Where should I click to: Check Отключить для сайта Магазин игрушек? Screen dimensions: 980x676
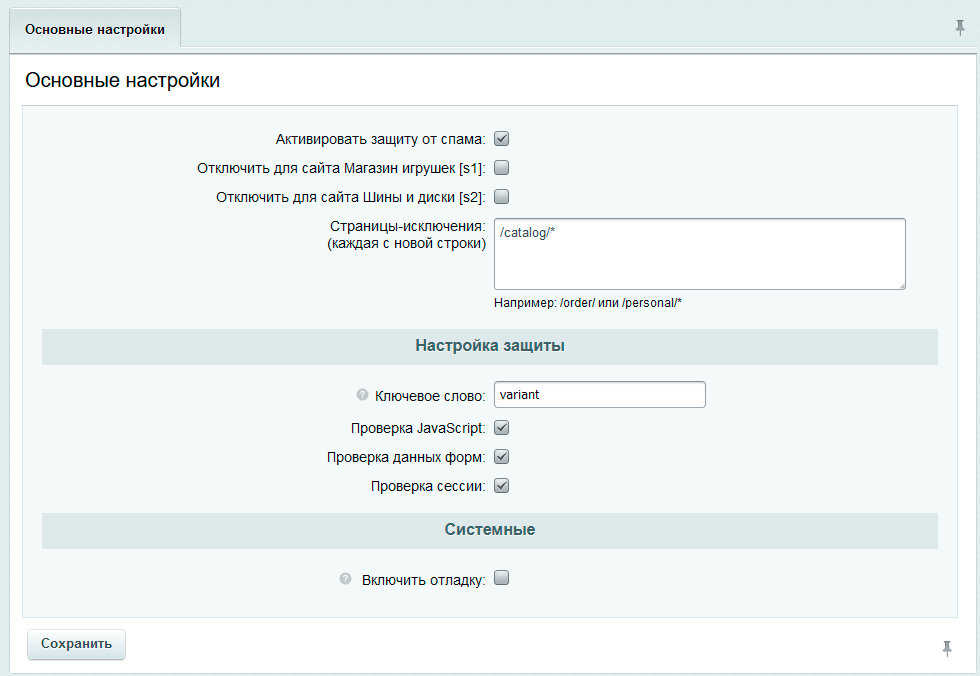501,167
